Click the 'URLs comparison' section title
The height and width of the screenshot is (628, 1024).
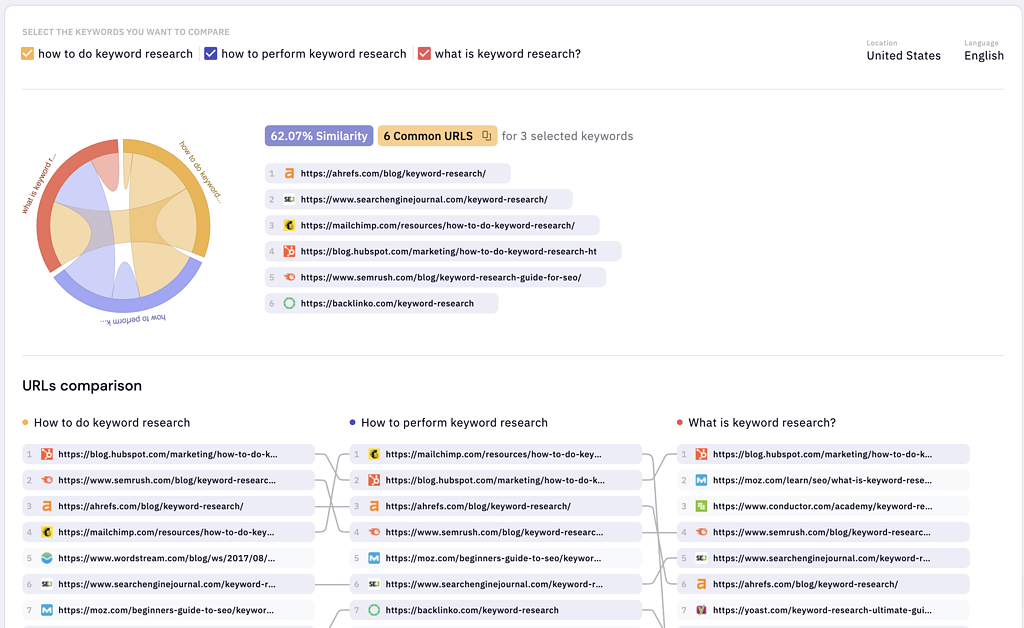tap(82, 386)
